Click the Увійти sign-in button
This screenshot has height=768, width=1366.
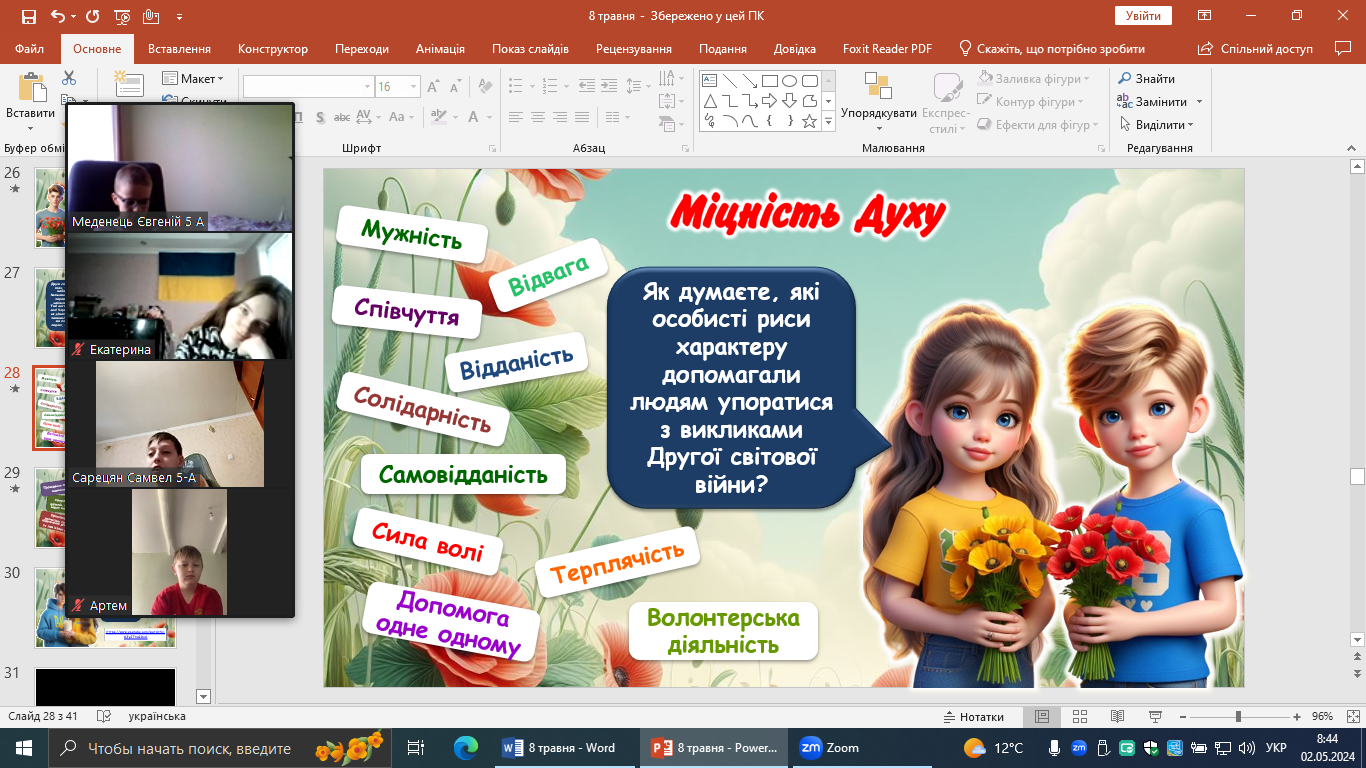click(1143, 16)
